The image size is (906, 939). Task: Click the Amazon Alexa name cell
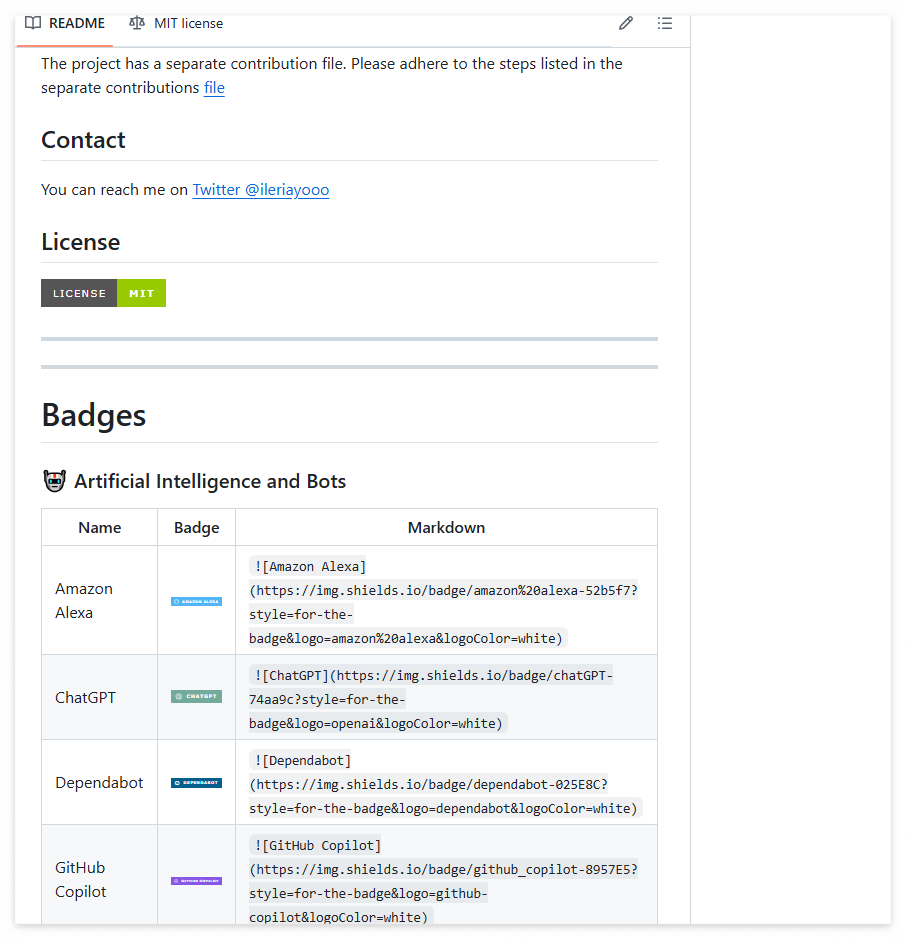[x=99, y=601]
